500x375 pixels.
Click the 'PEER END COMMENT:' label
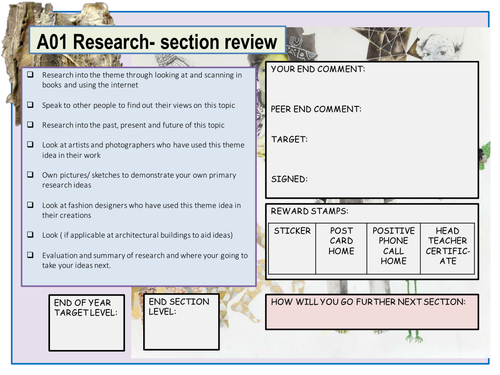click(316, 109)
